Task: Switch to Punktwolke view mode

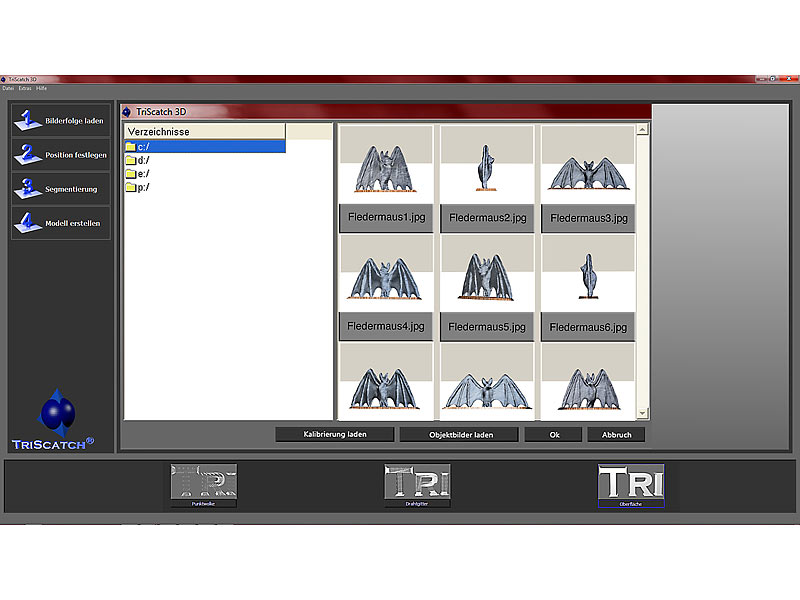Action: pos(203,485)
